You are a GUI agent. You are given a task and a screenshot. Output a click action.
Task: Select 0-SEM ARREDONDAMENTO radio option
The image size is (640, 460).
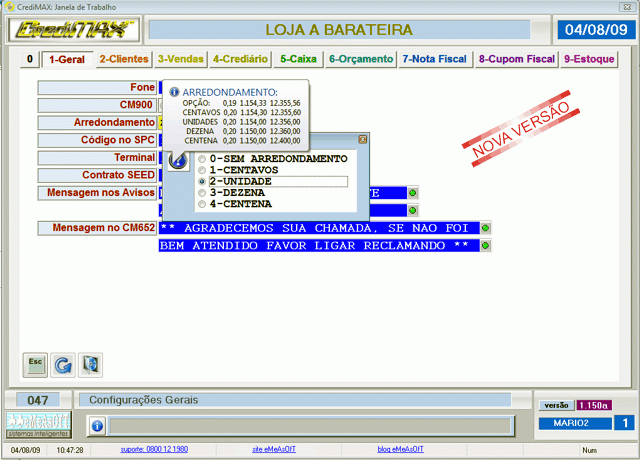click(204, 159)
